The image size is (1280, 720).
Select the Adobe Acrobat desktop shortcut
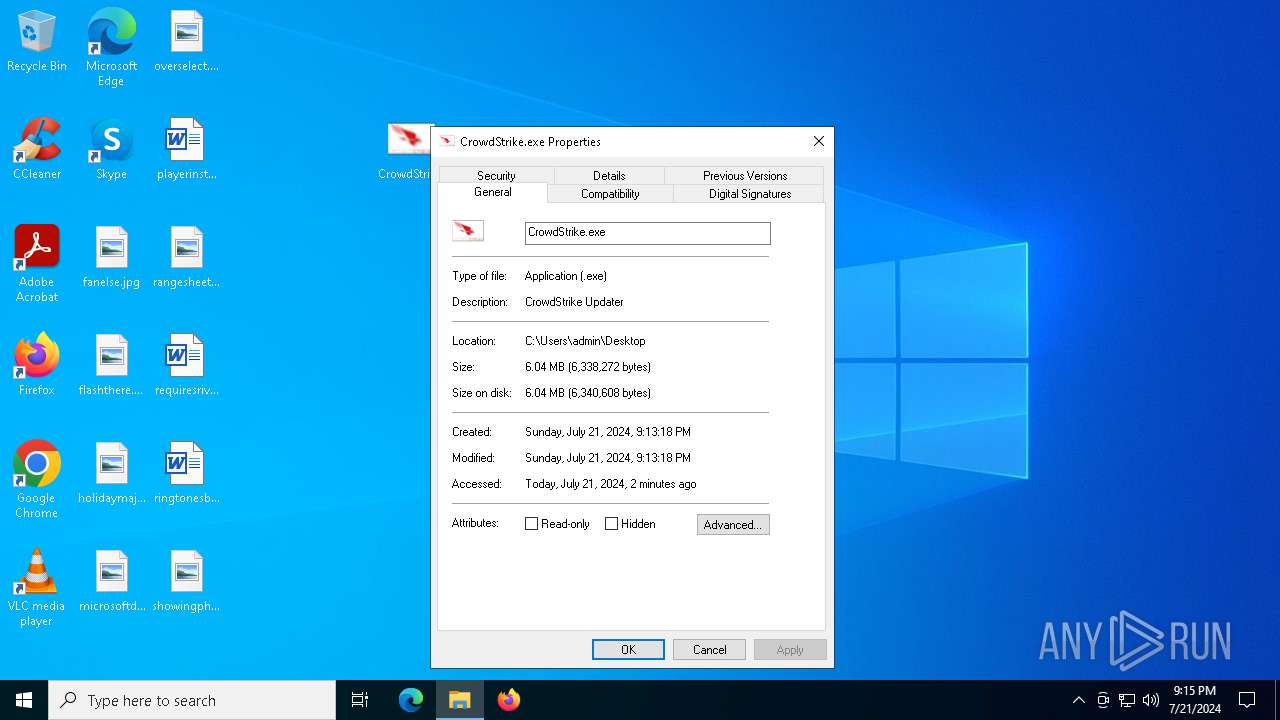point(37,264)
